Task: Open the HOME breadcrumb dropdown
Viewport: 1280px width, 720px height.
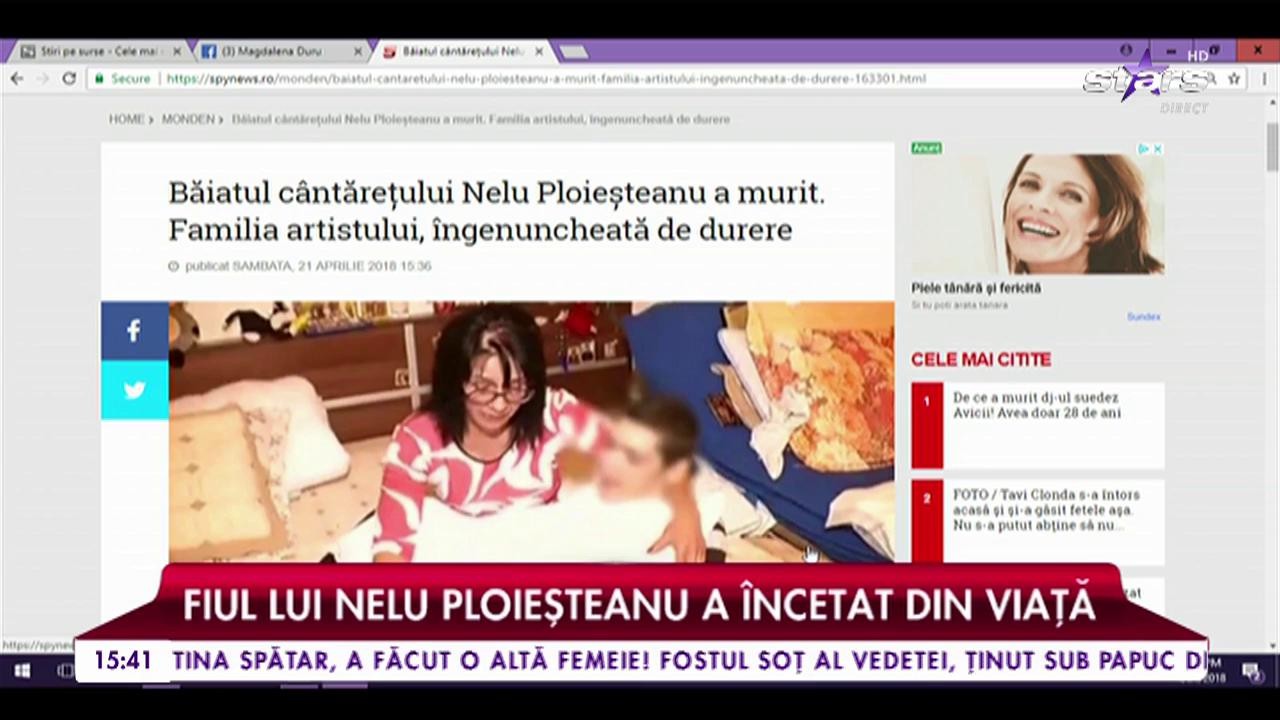Action: coord(126,119)
